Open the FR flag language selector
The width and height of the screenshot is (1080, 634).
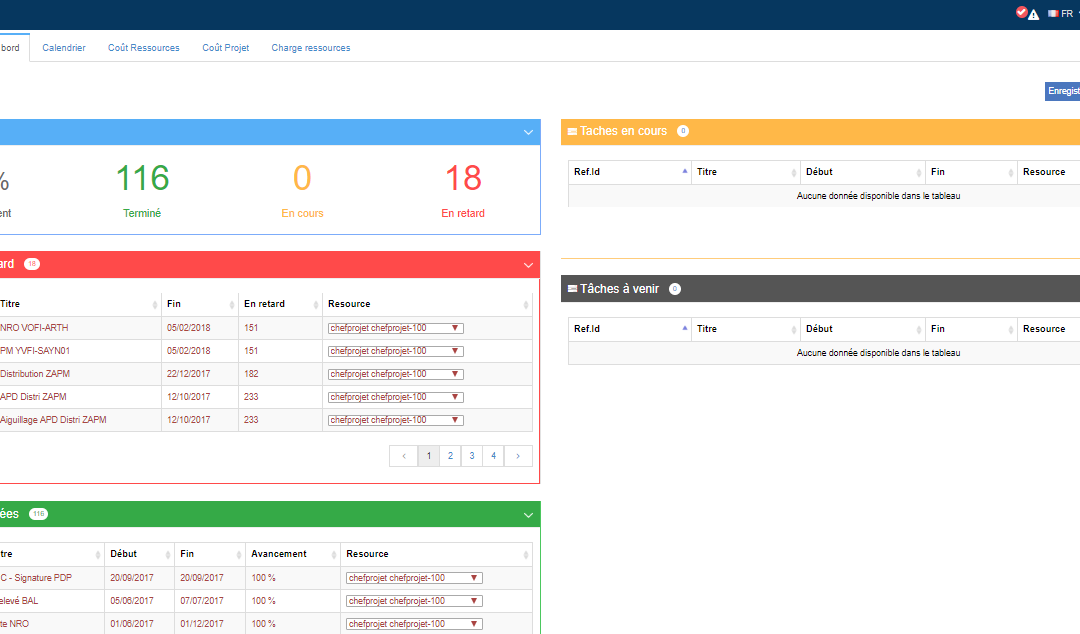click(x=1061, y=14)
